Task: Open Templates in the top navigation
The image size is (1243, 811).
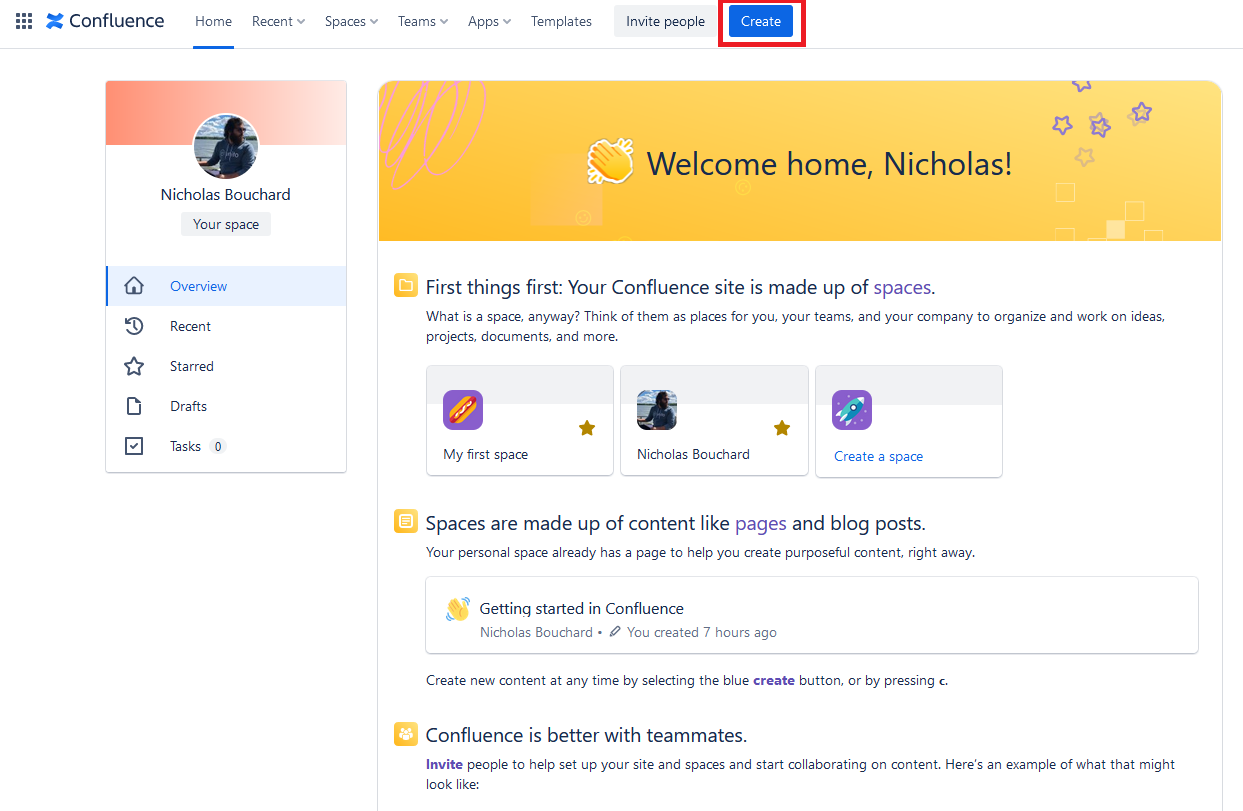Action: (x=561, y=21)
